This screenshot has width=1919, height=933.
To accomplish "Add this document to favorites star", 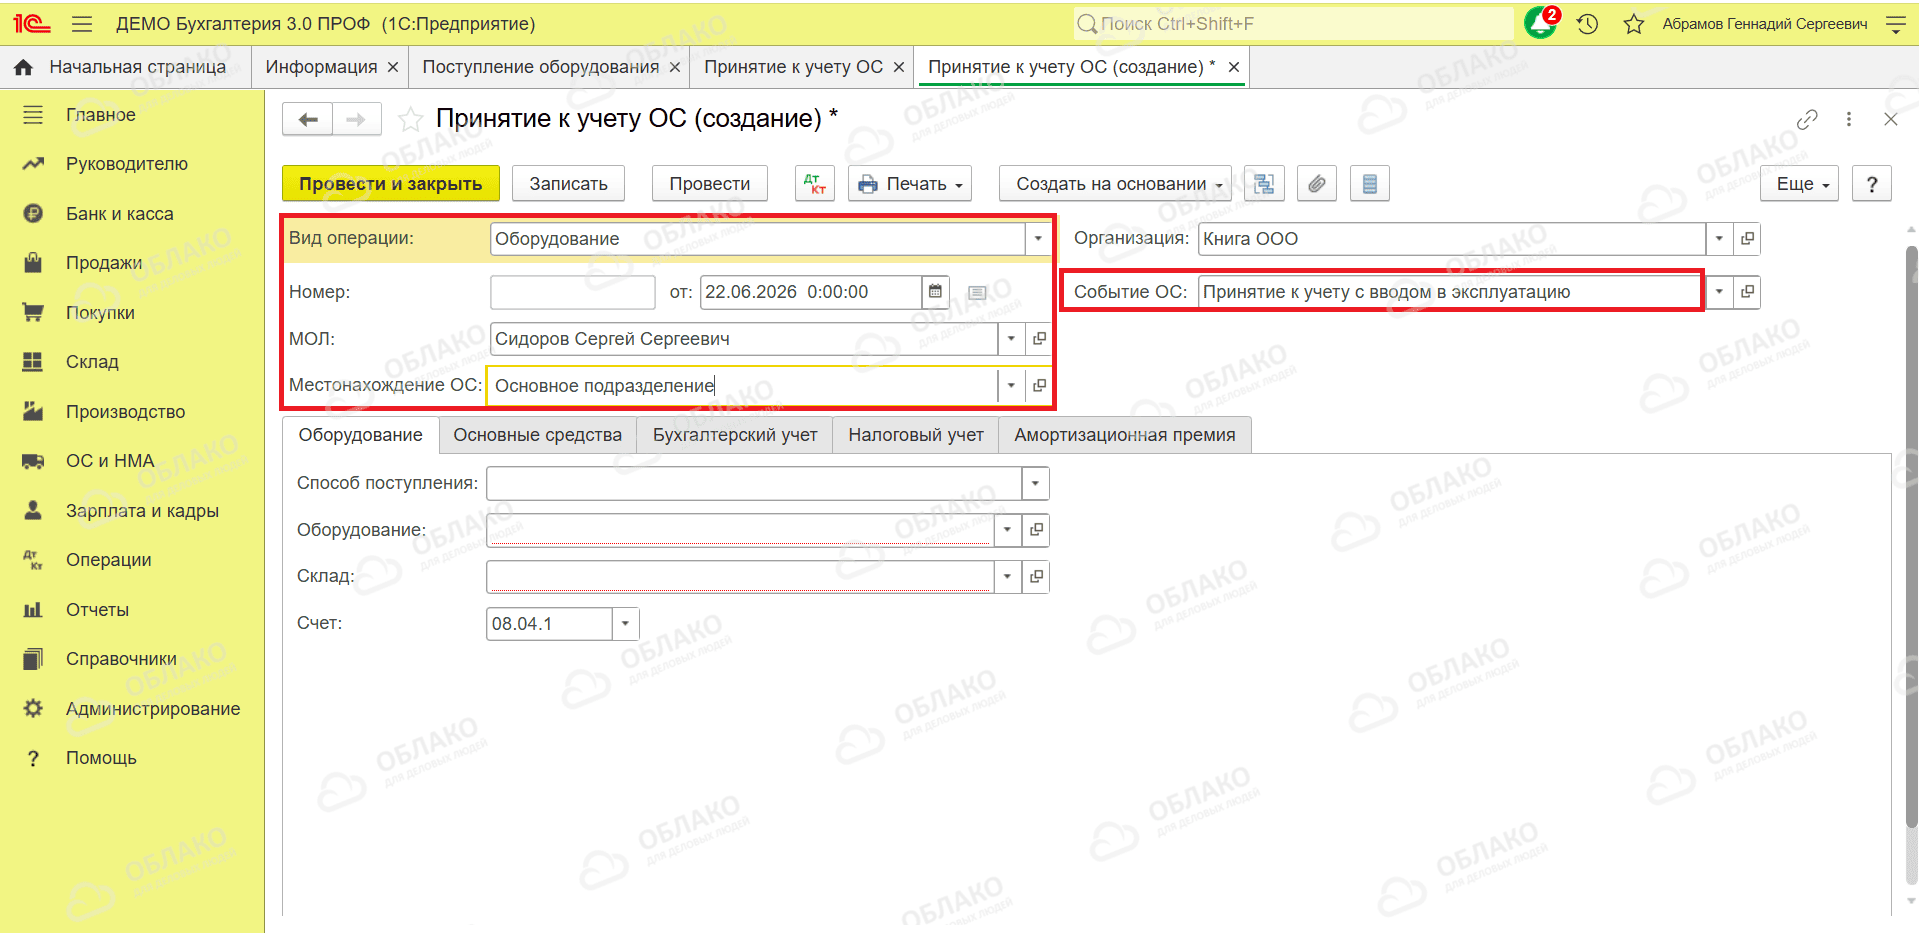I will 410,120.
